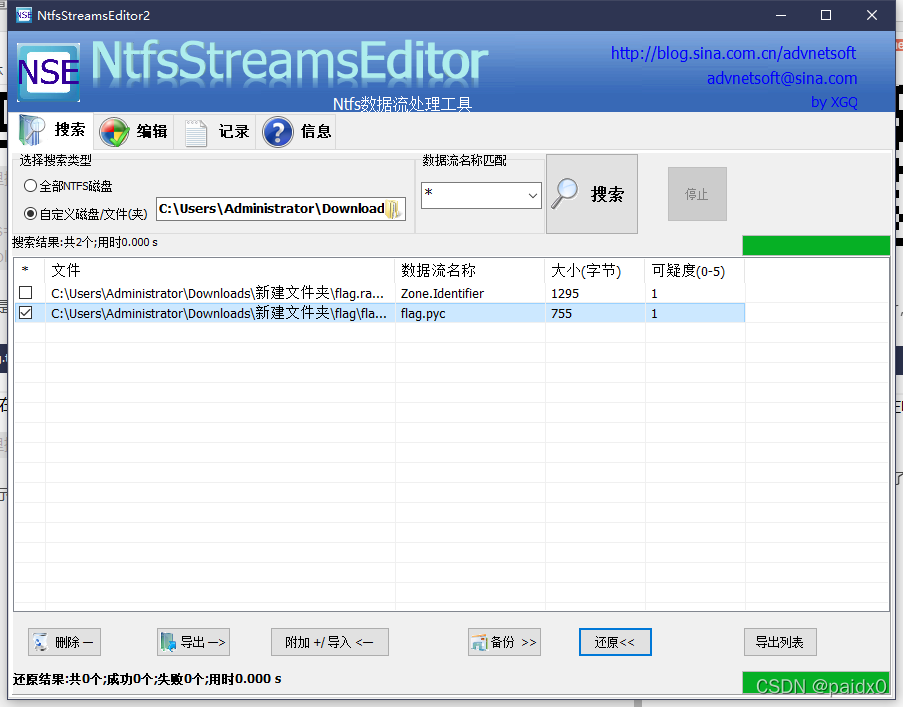903x707 pixels.
Task: Sort by 文件 column header
Action: coord(220,271)
